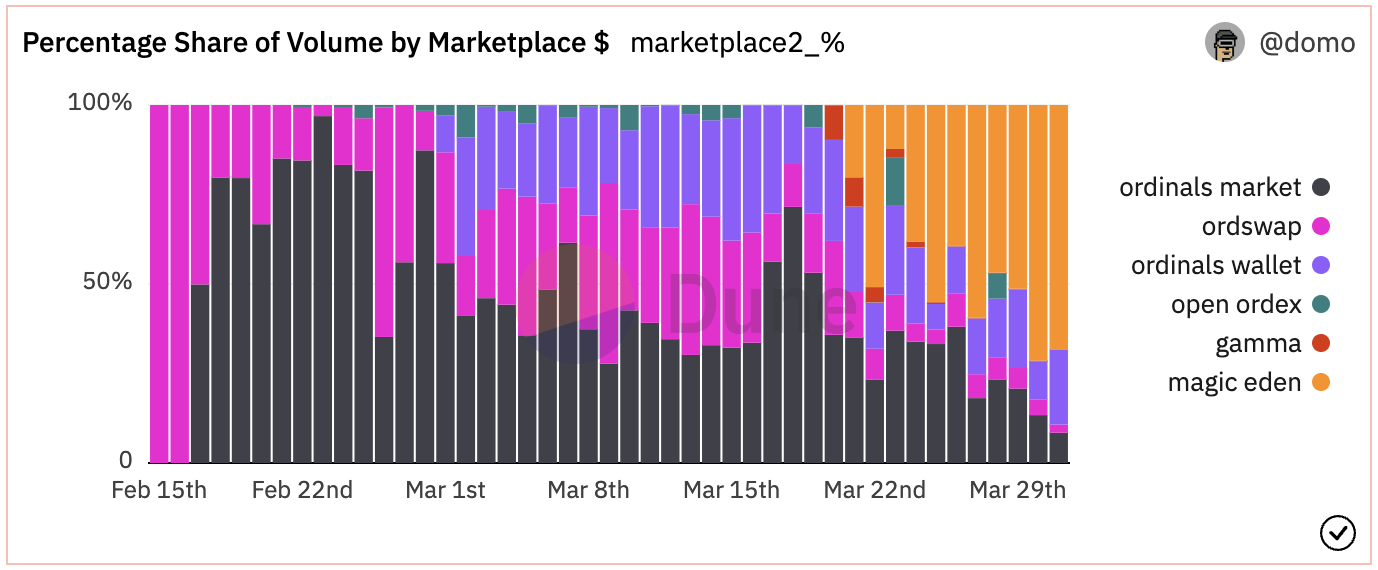Click the chart title Percentage Share of Volume
1378x570 pixels.
click(315, 43)
